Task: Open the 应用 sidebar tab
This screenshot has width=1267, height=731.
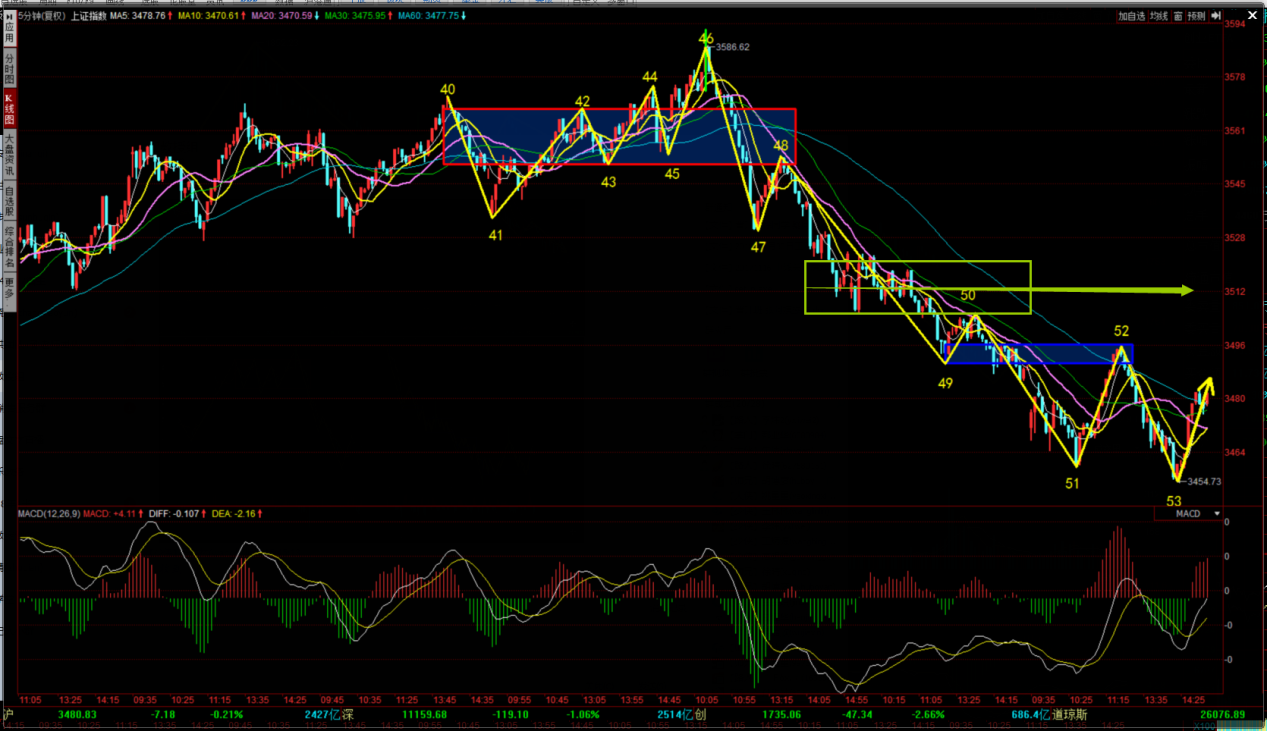Action: [9, 33]
